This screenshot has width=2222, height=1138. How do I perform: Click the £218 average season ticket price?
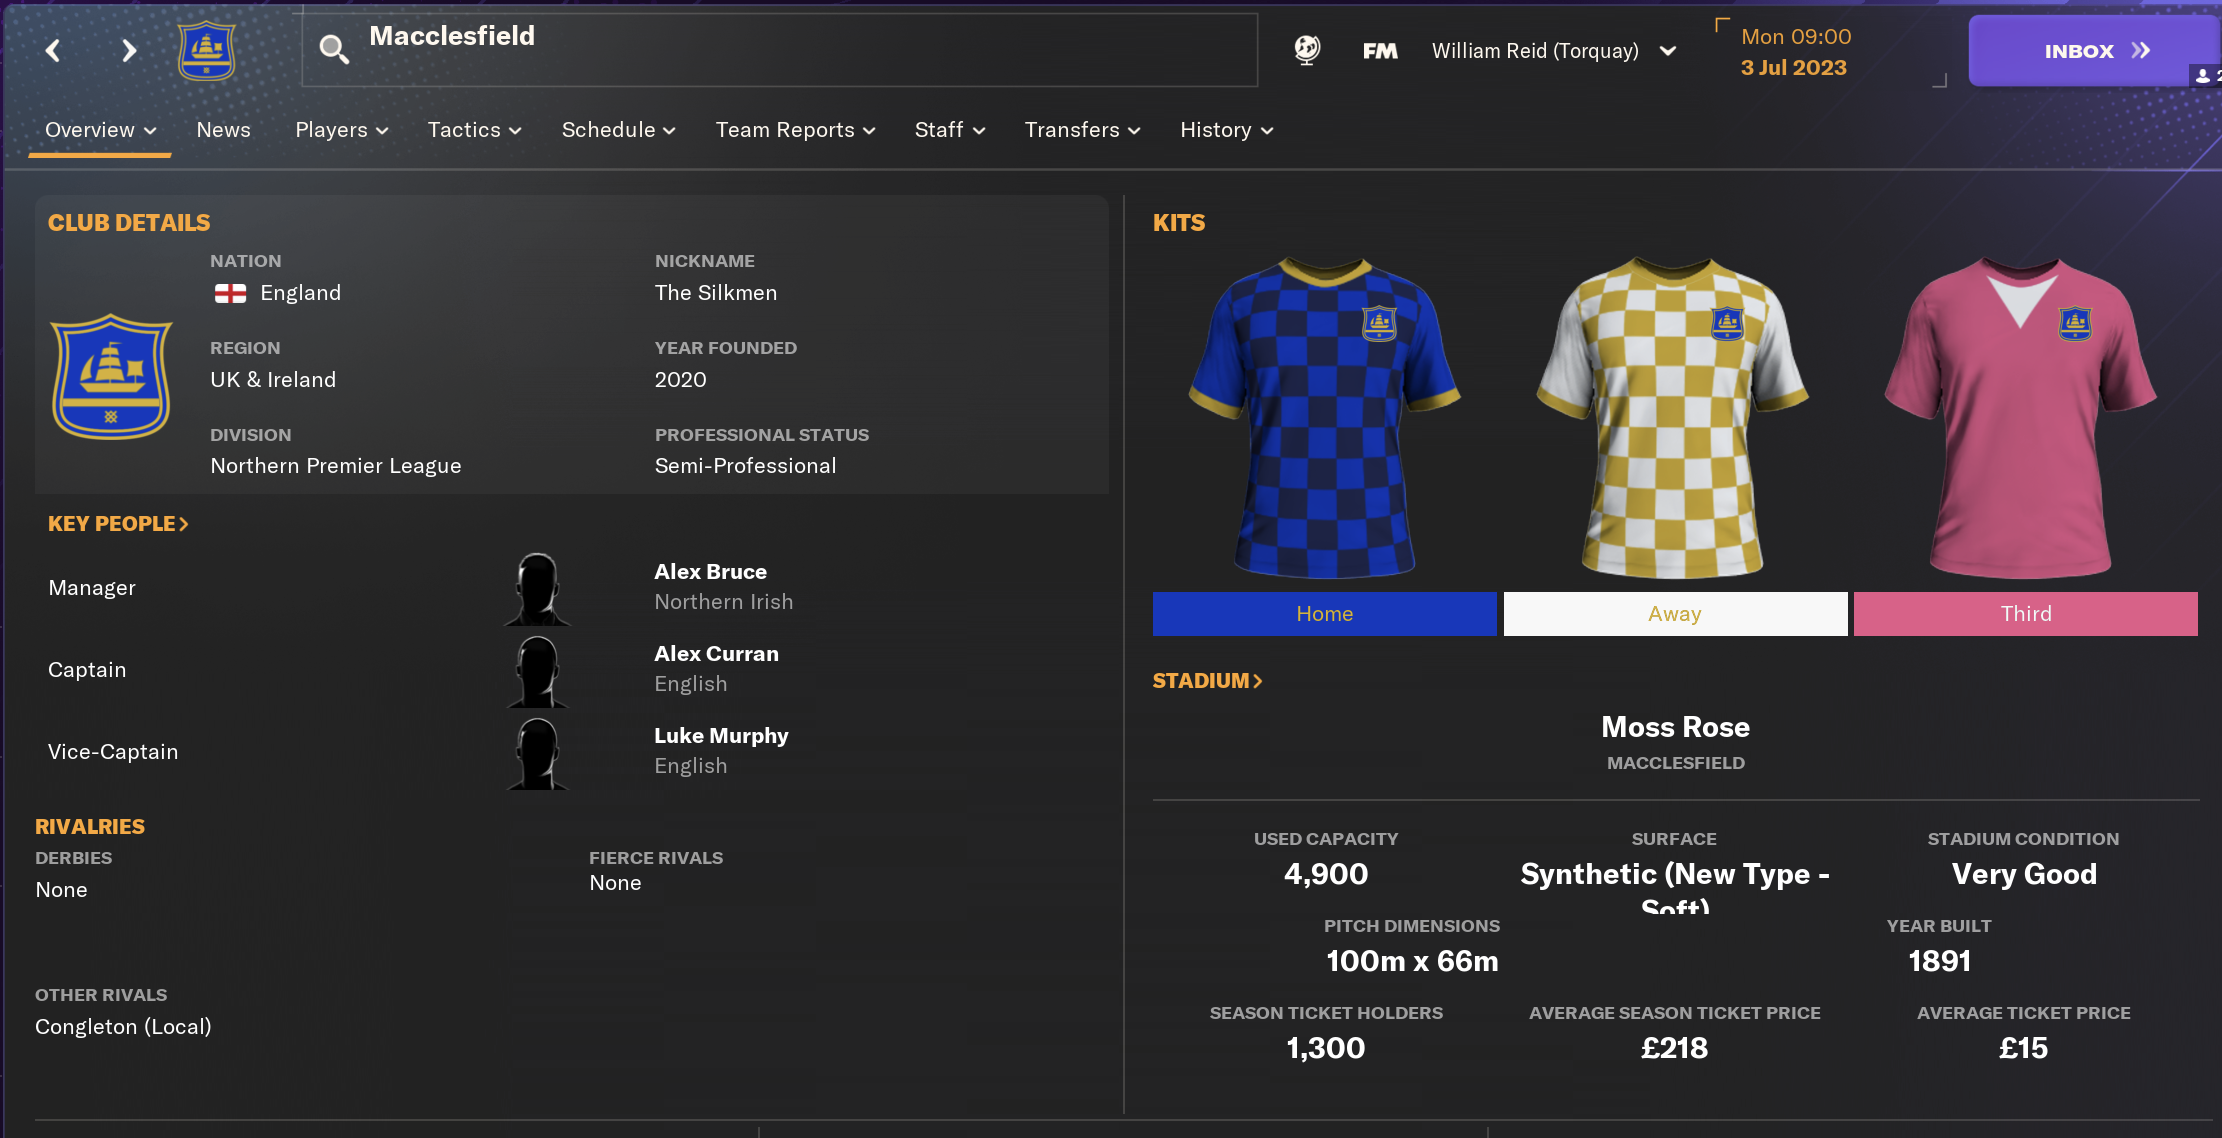coord(1674,1048)
